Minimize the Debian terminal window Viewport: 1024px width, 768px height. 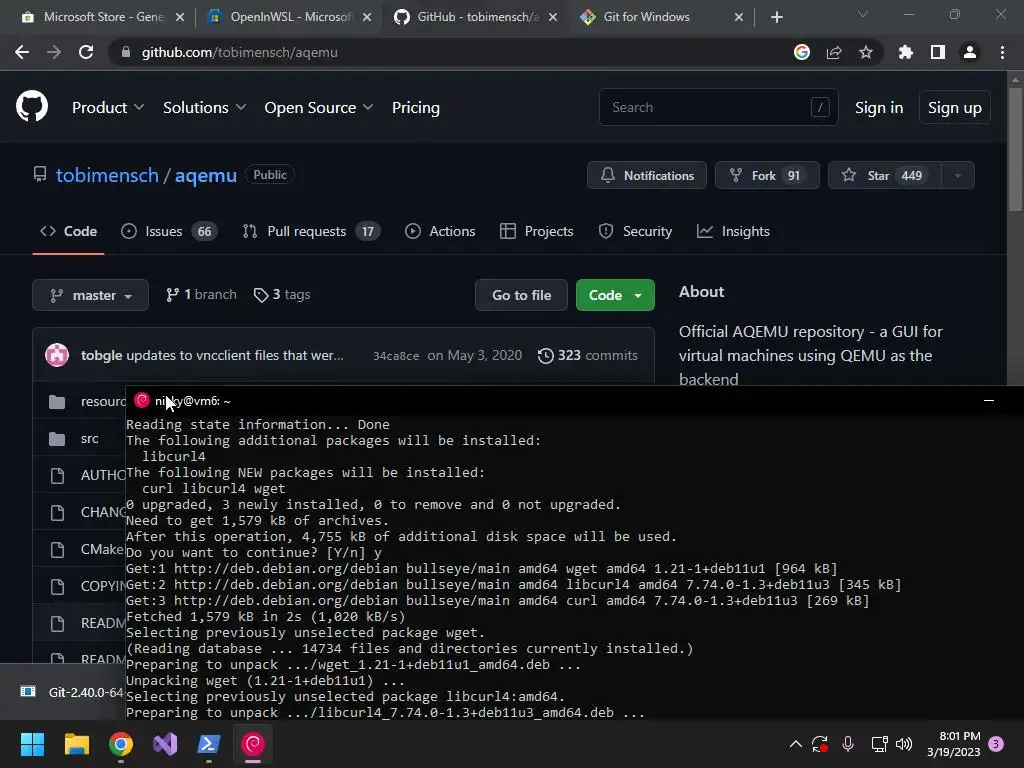pos(989,400)
